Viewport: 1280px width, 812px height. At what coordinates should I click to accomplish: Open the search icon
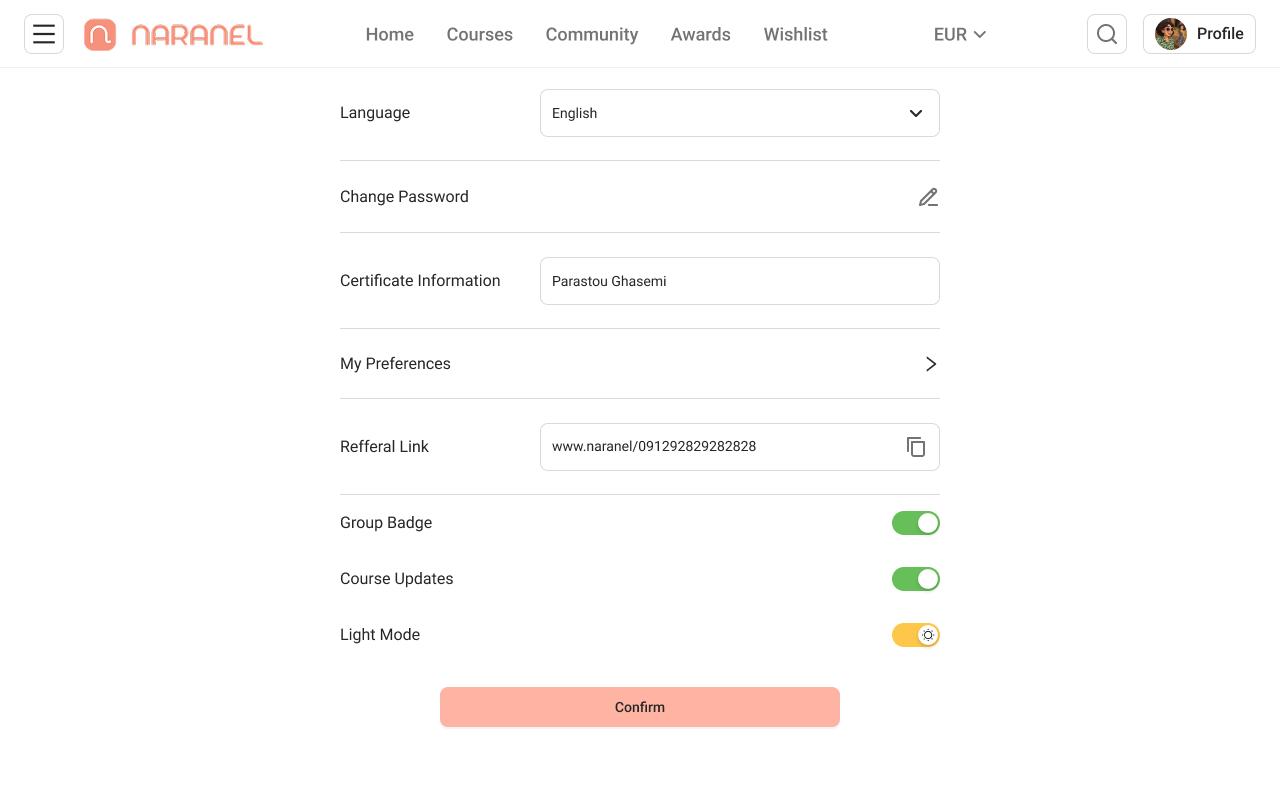point(1107,34)
